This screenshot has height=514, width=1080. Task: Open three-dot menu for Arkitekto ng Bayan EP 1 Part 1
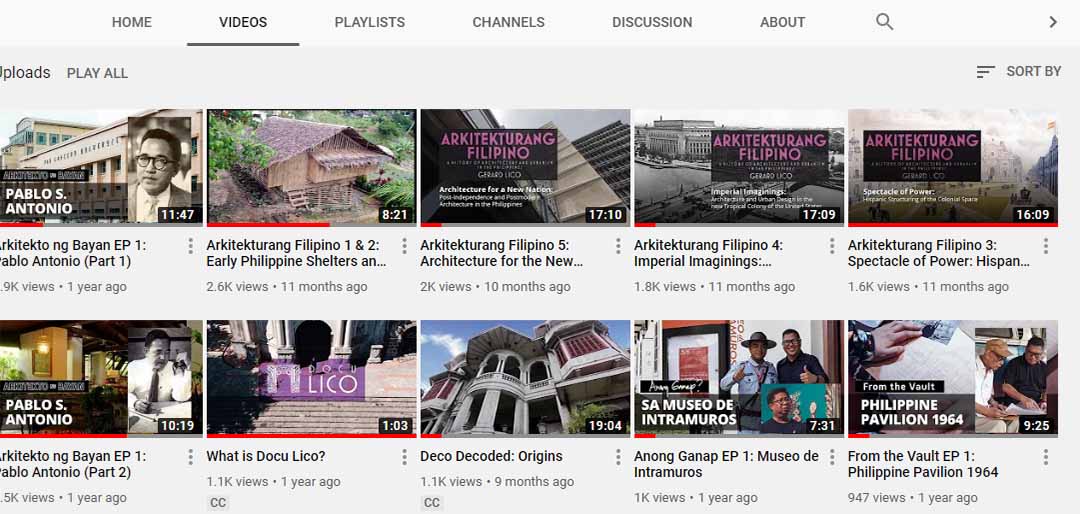click(190, 246)
